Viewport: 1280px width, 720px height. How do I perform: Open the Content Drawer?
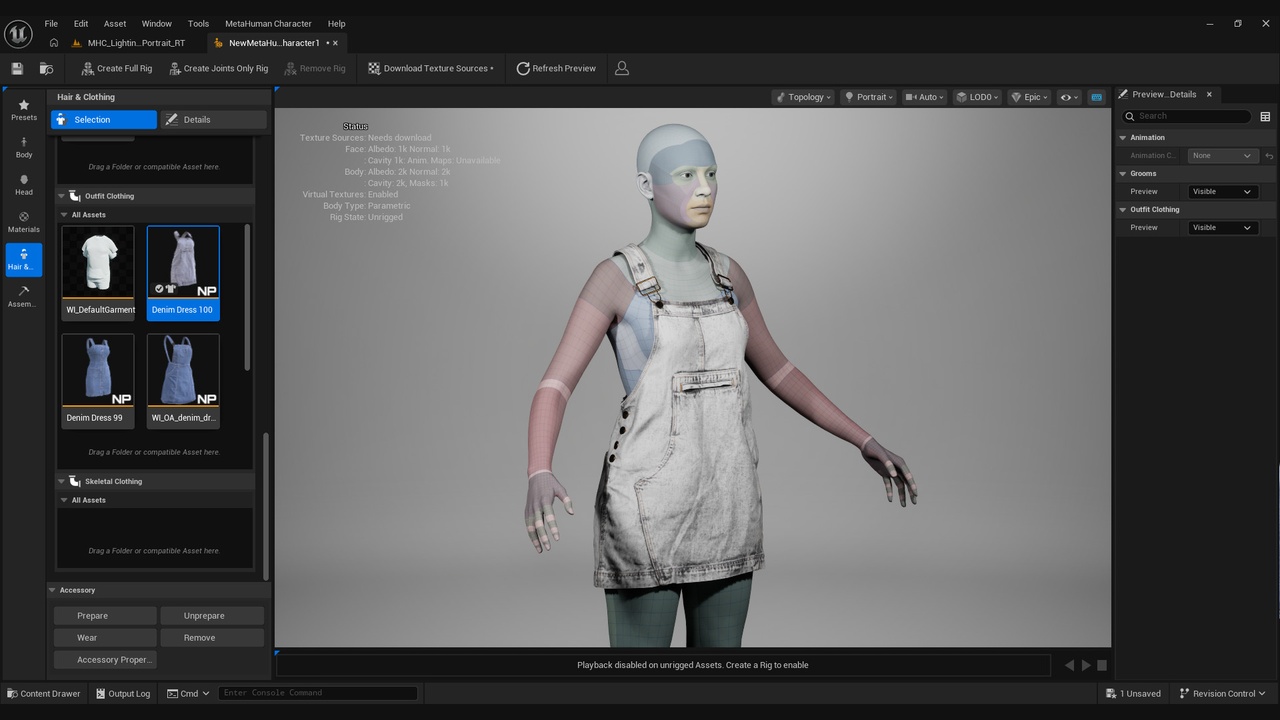(x=44, y=693)
